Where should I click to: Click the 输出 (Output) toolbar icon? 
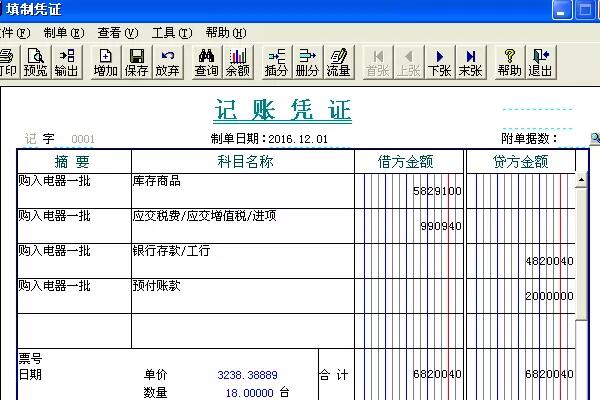click(67, 62)
